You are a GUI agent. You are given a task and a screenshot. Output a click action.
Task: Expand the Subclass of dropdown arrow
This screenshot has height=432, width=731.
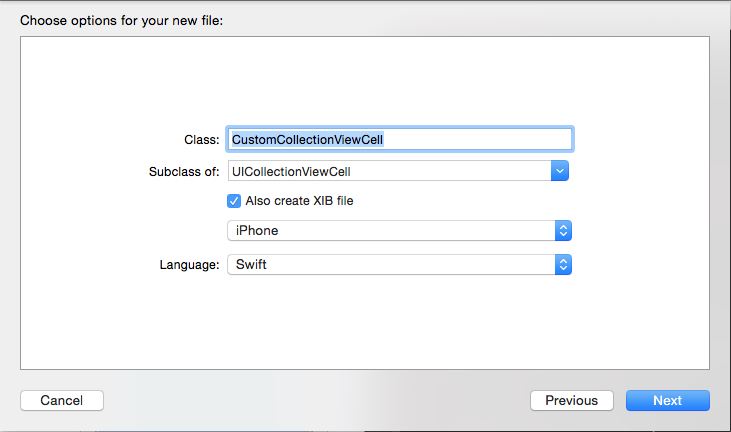click(x=559, y=171)
